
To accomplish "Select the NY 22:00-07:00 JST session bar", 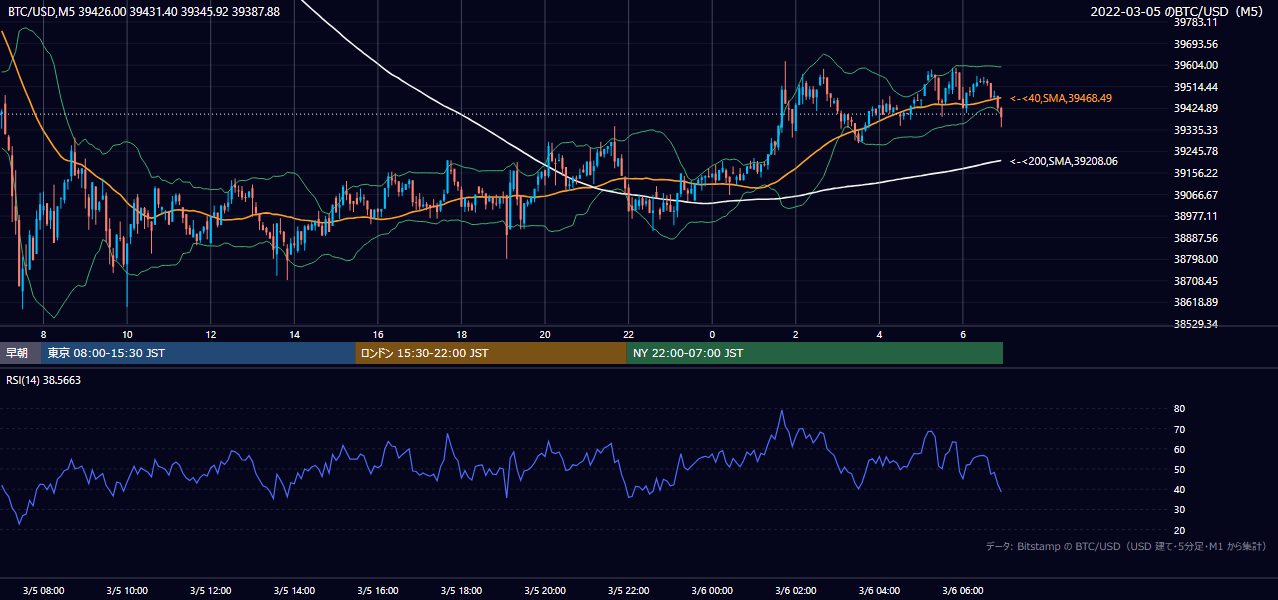I will point(815,353).
